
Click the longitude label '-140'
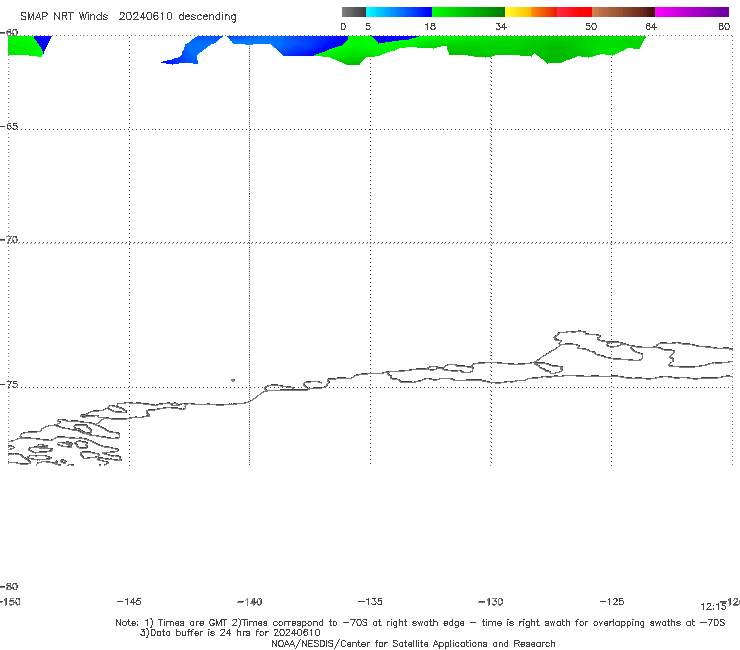pos(250,602)
